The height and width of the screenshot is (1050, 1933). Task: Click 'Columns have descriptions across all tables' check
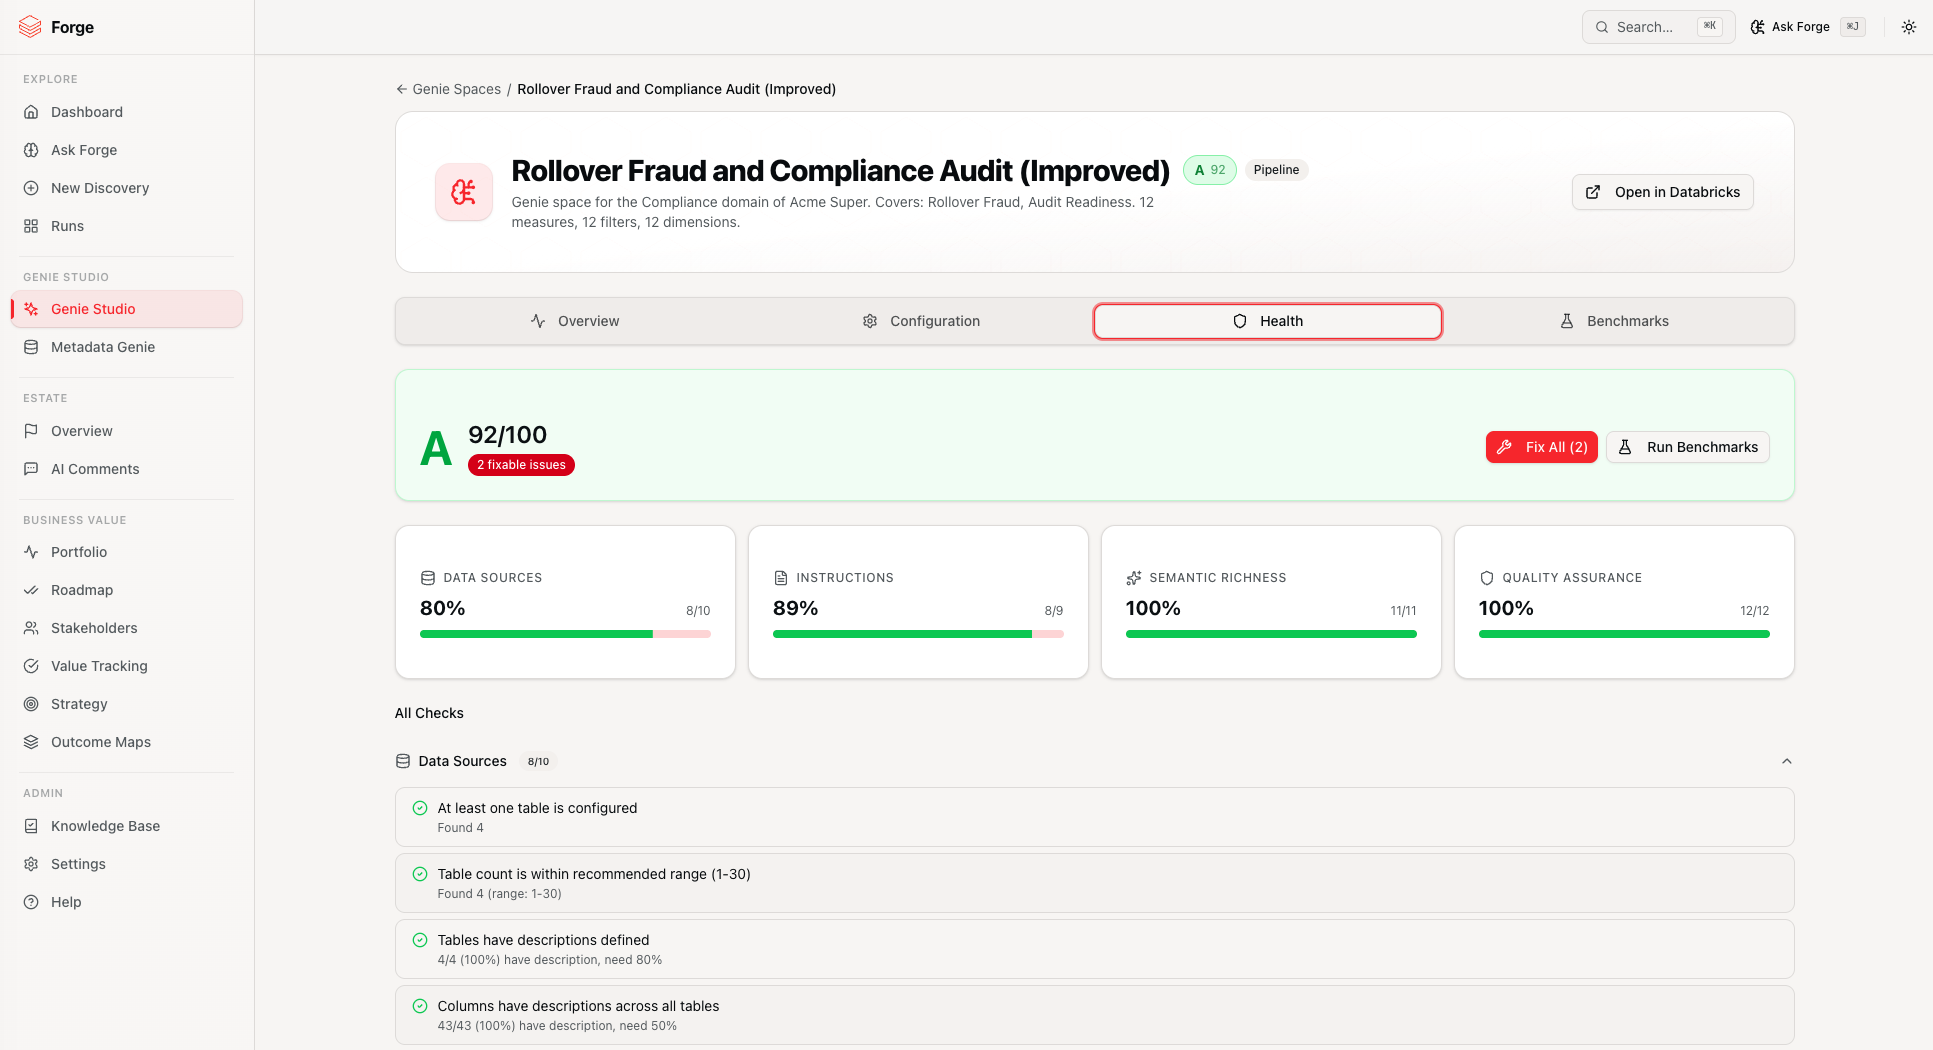(x=1094, y=1015)
